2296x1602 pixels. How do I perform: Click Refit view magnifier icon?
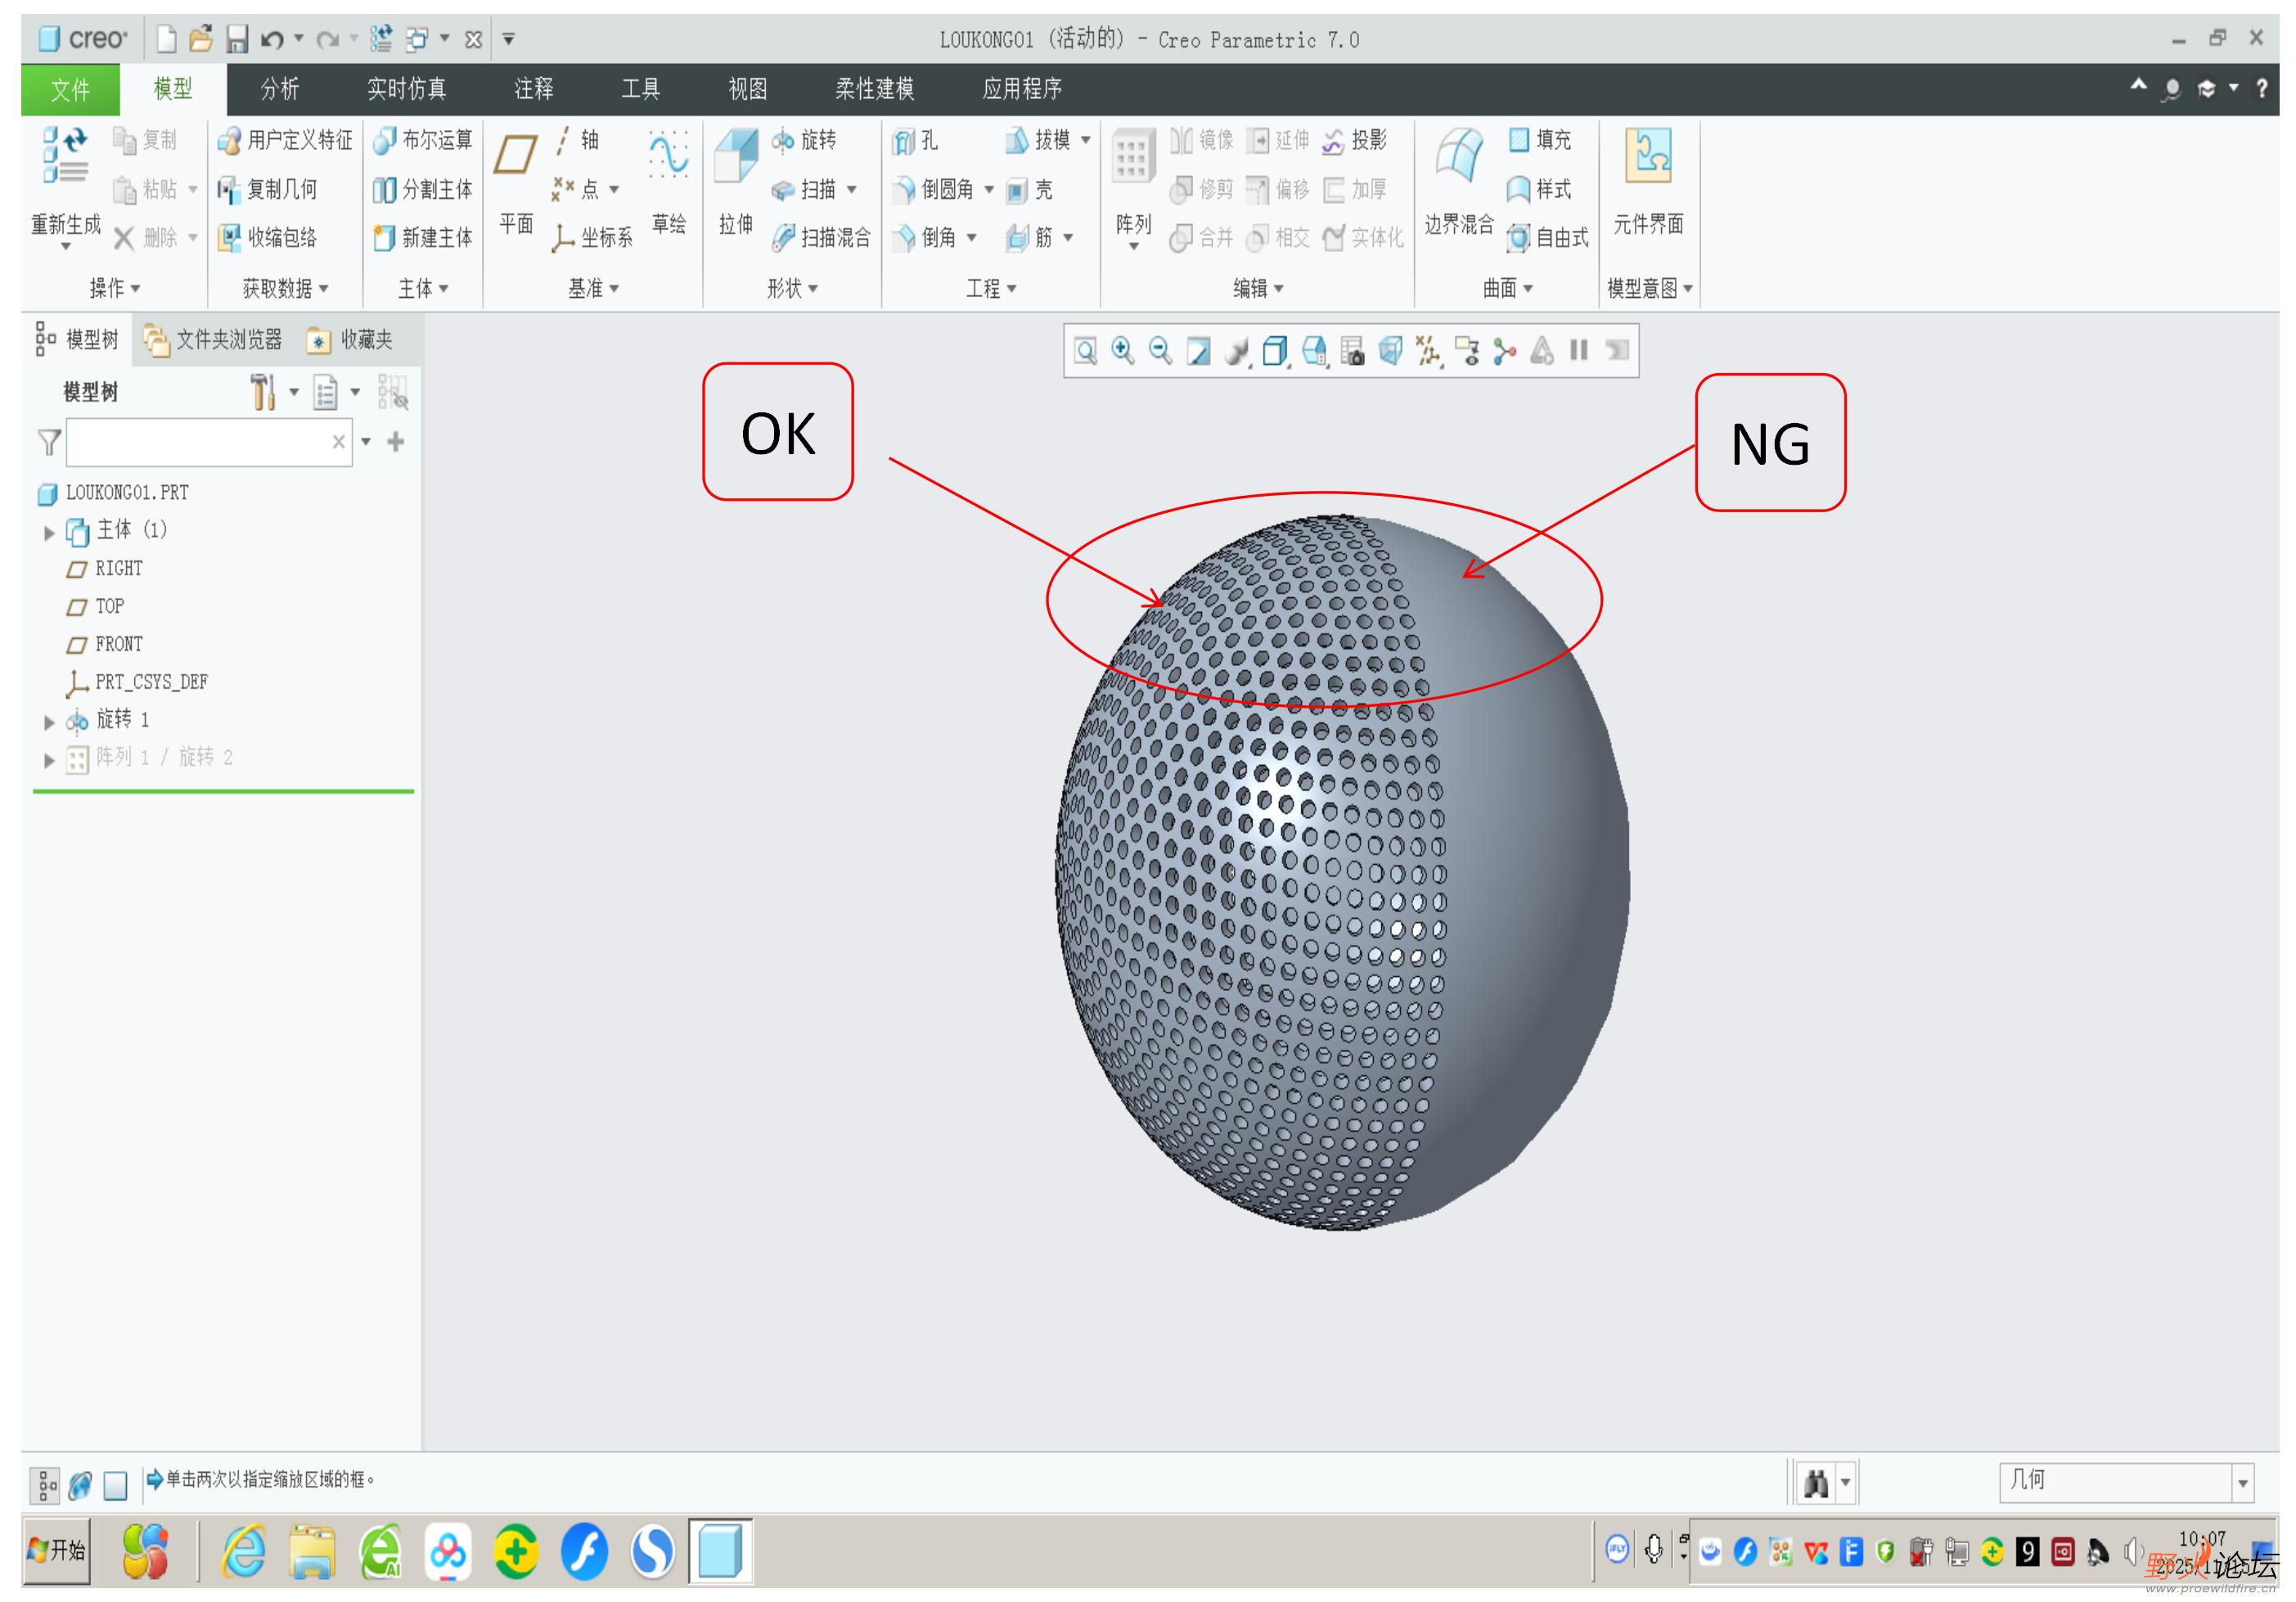[1085, 351]
